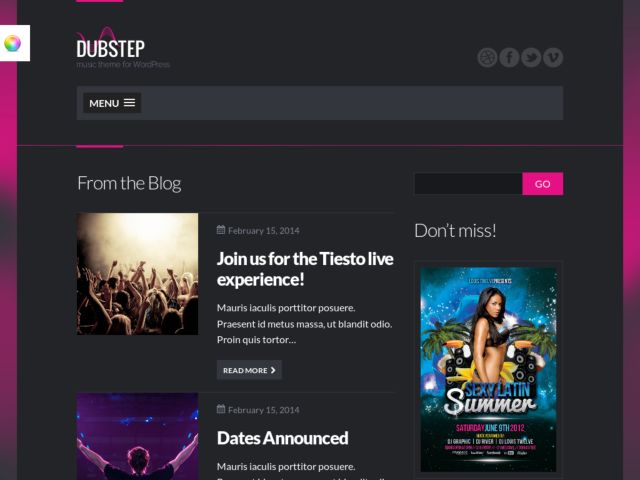Open the color wheel theme picker

click(x=13, y=43)
